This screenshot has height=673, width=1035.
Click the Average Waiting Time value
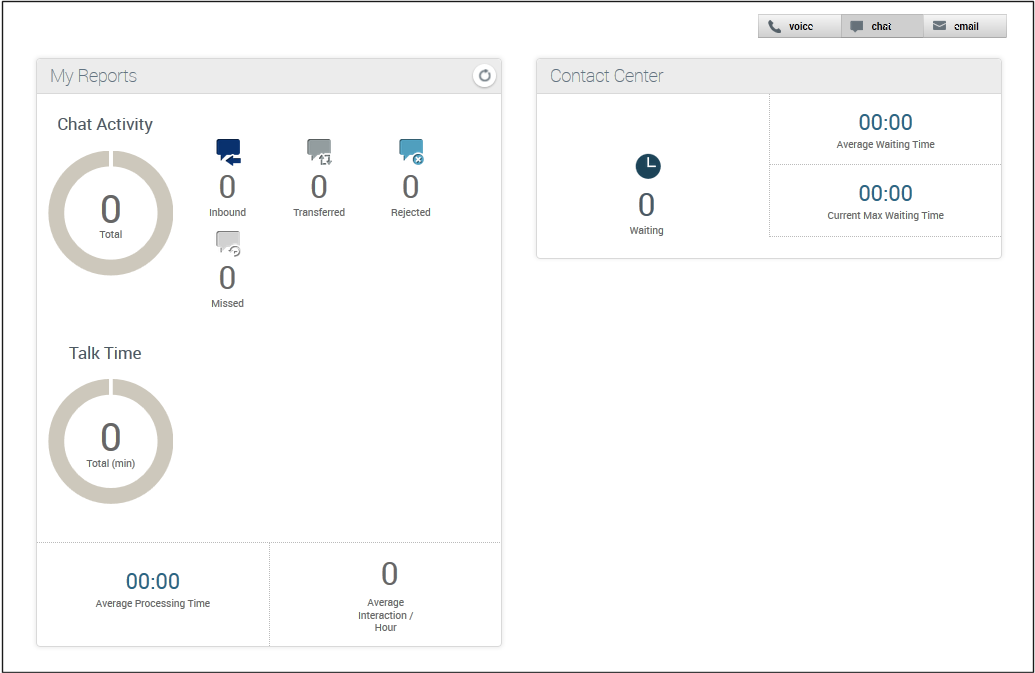tap(885, 123)
